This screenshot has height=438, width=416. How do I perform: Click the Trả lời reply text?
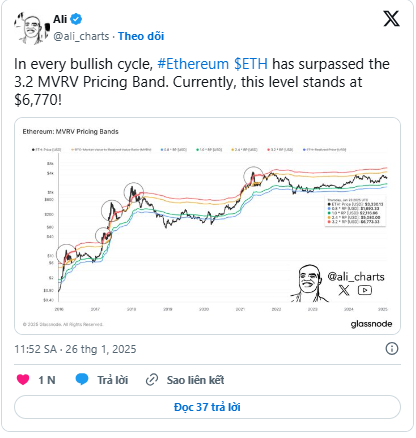click(113, 380)
